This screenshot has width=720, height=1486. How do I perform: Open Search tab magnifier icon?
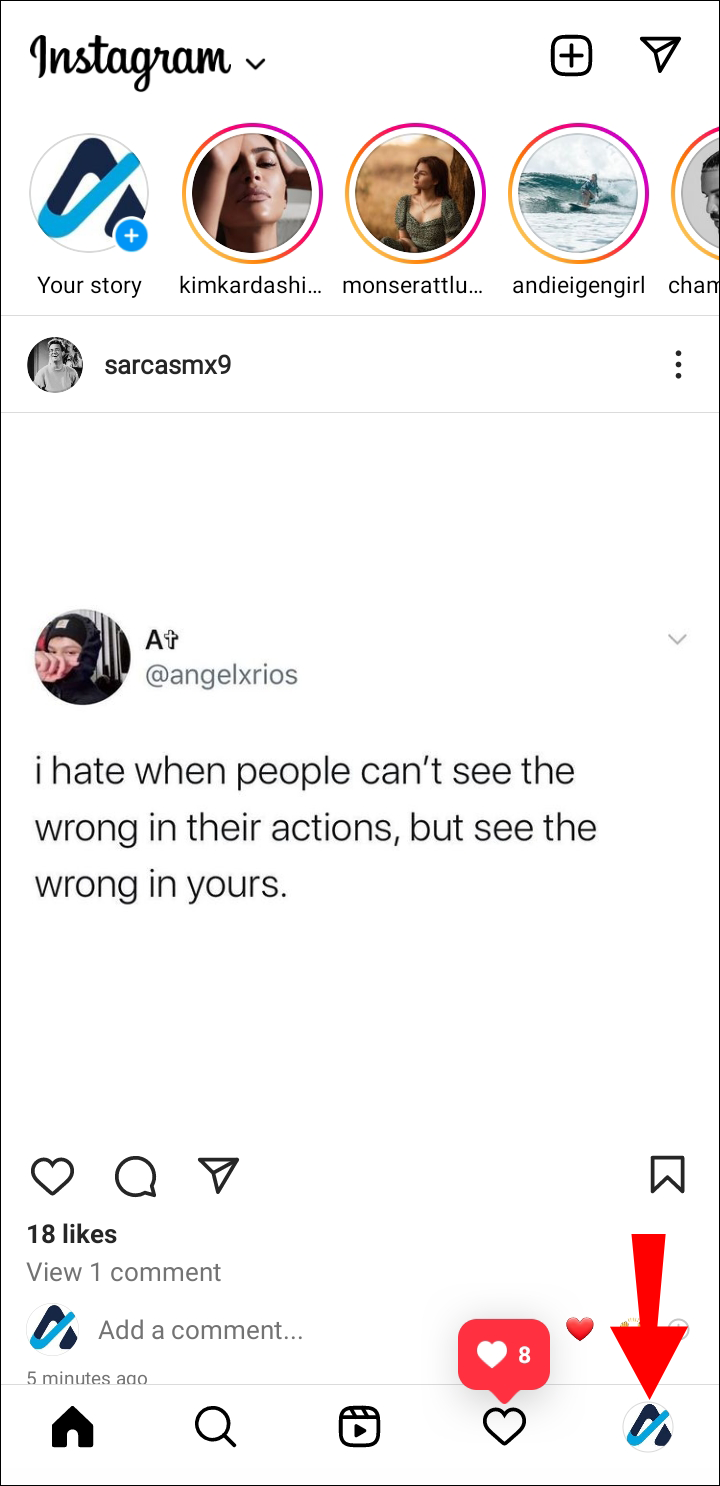tap(215, 1427)
